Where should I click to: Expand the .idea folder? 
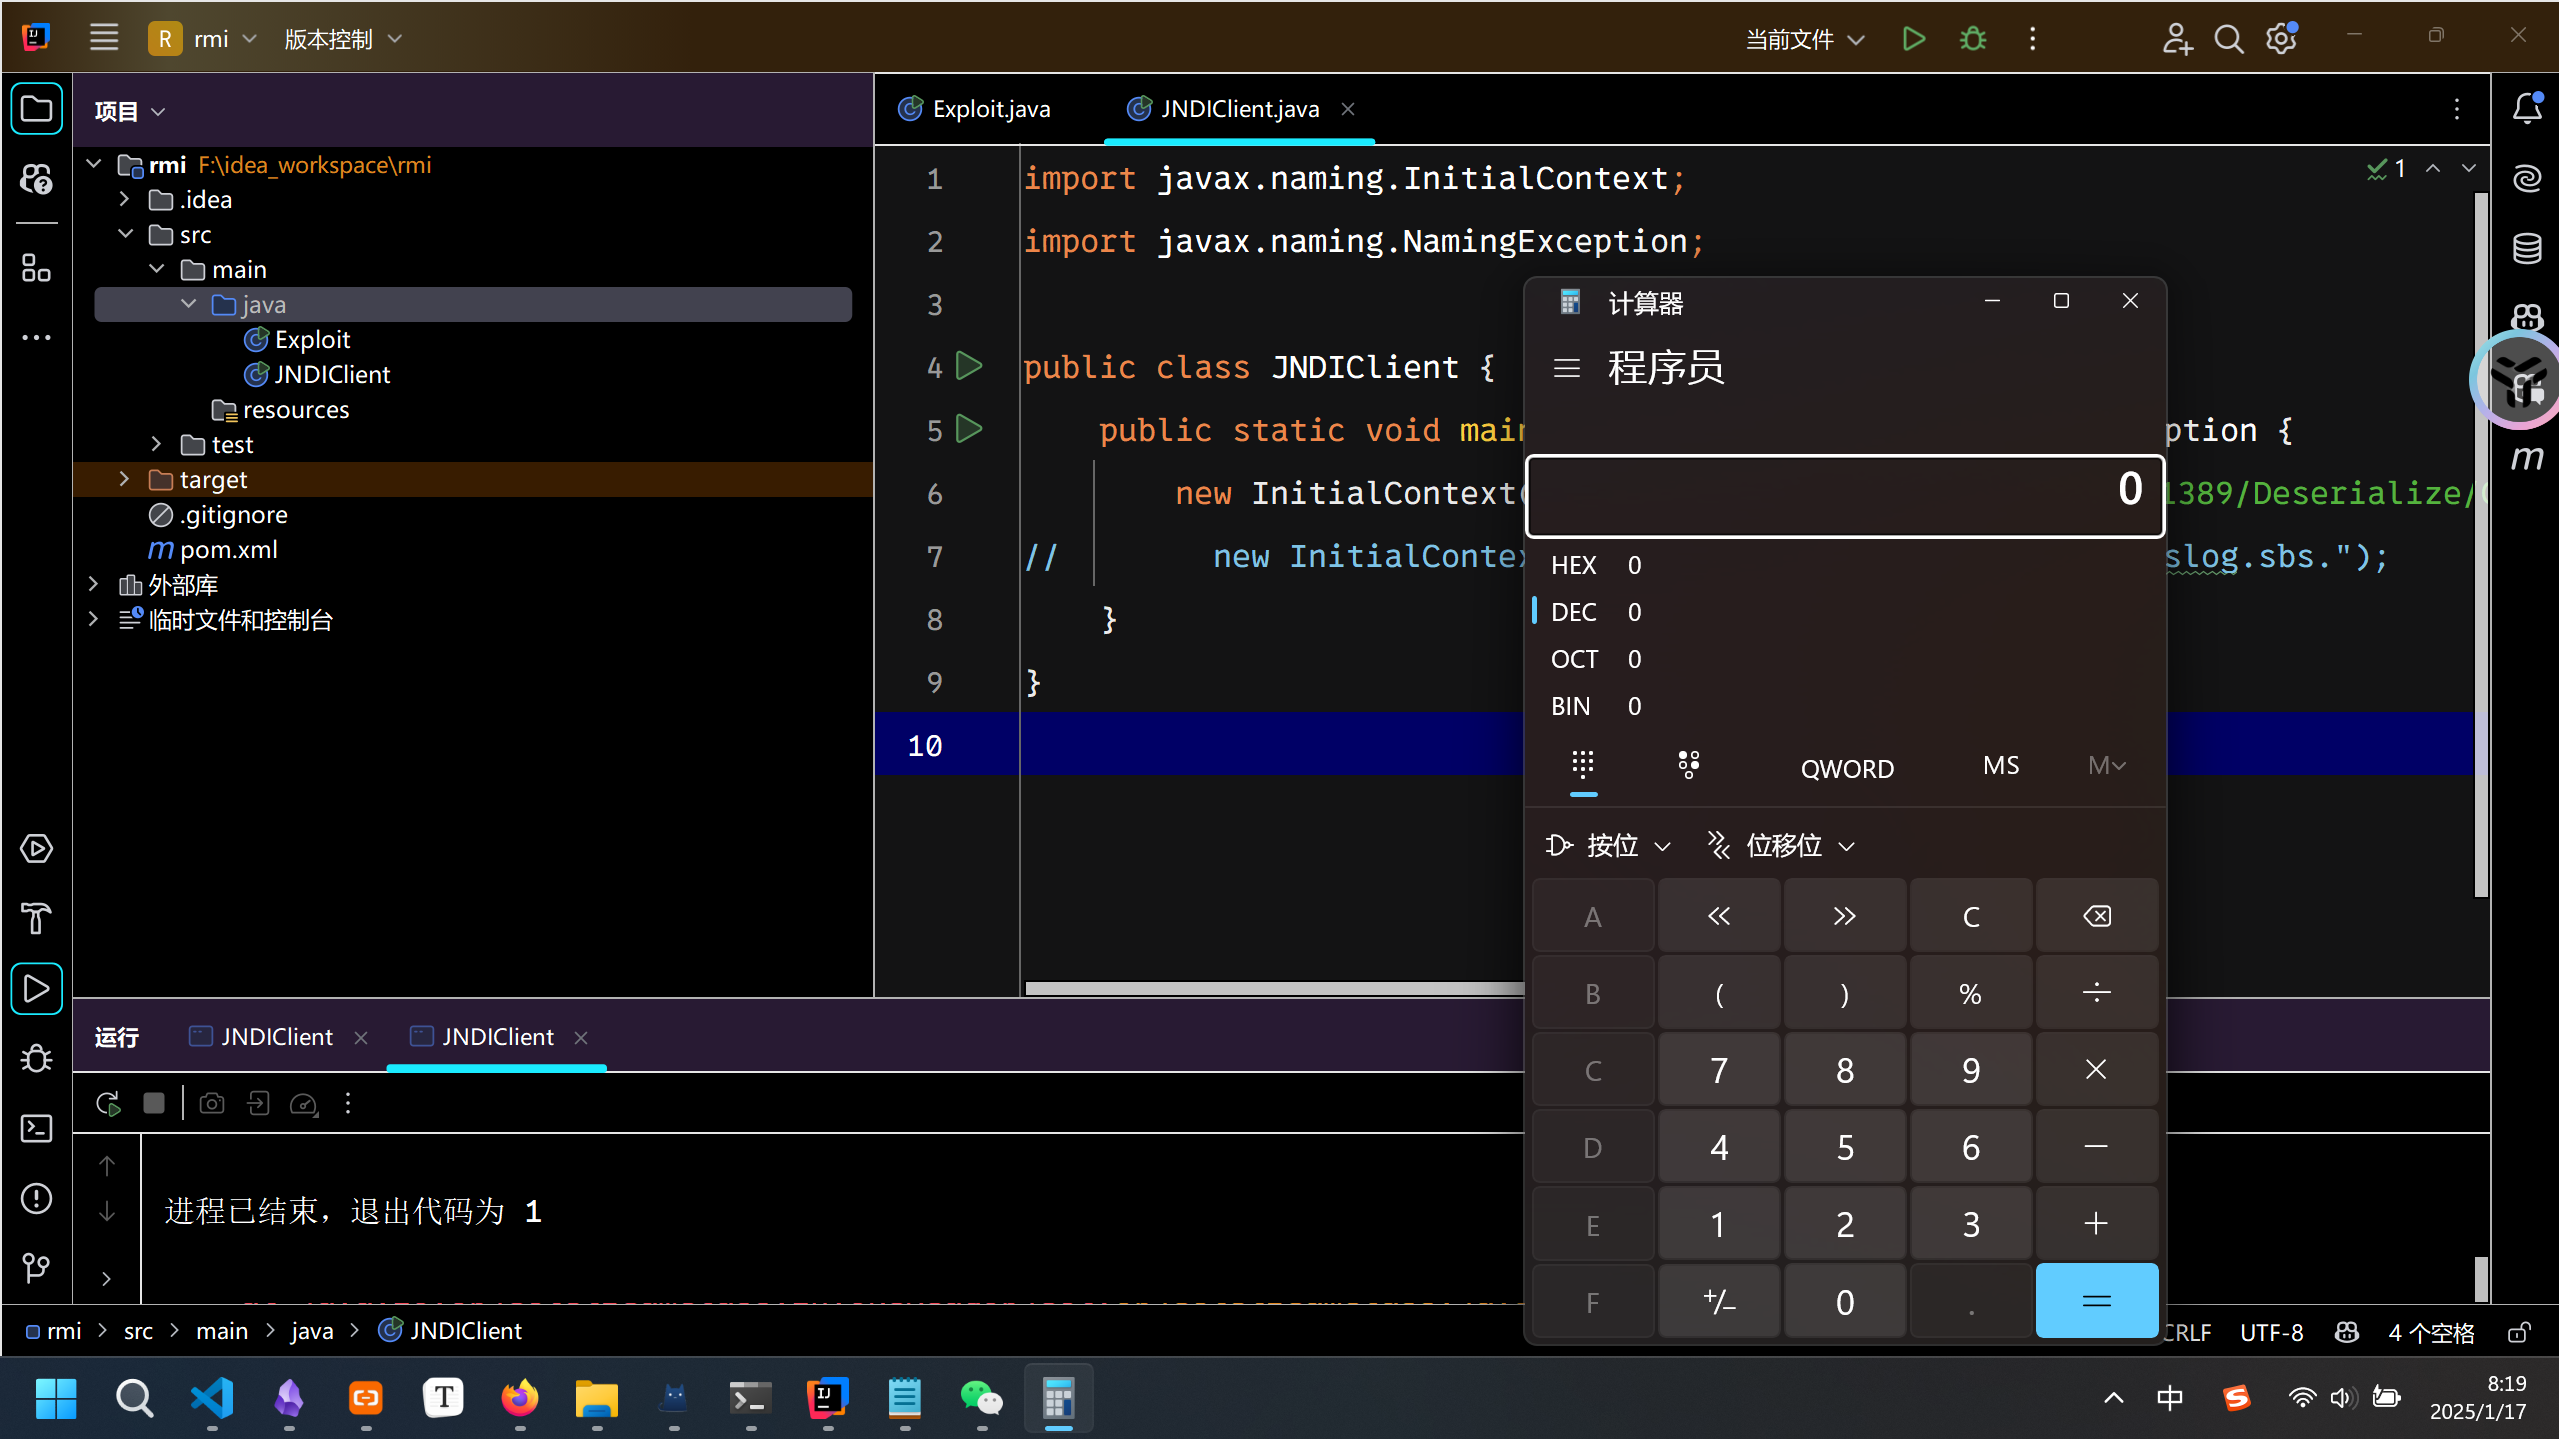pyautogui.click(x=124, y=199)
